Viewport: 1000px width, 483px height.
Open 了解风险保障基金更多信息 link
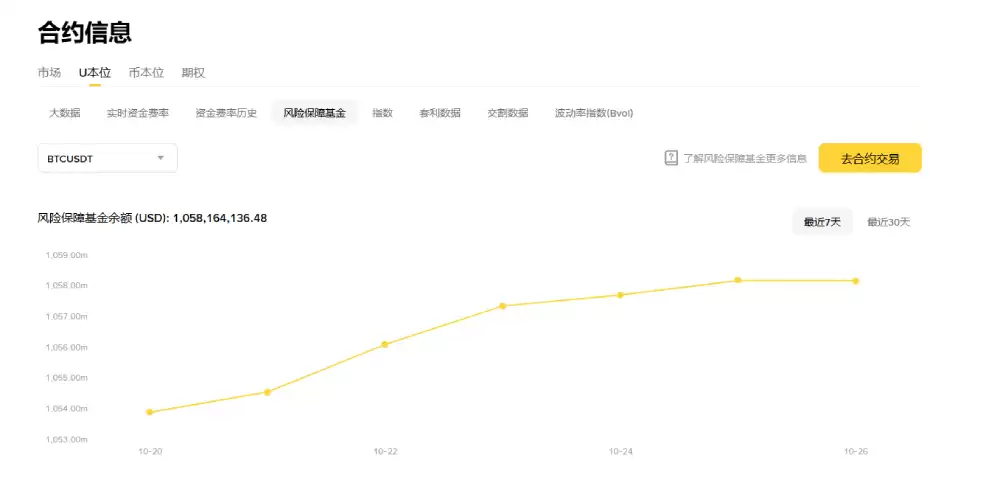click(745, 159)
